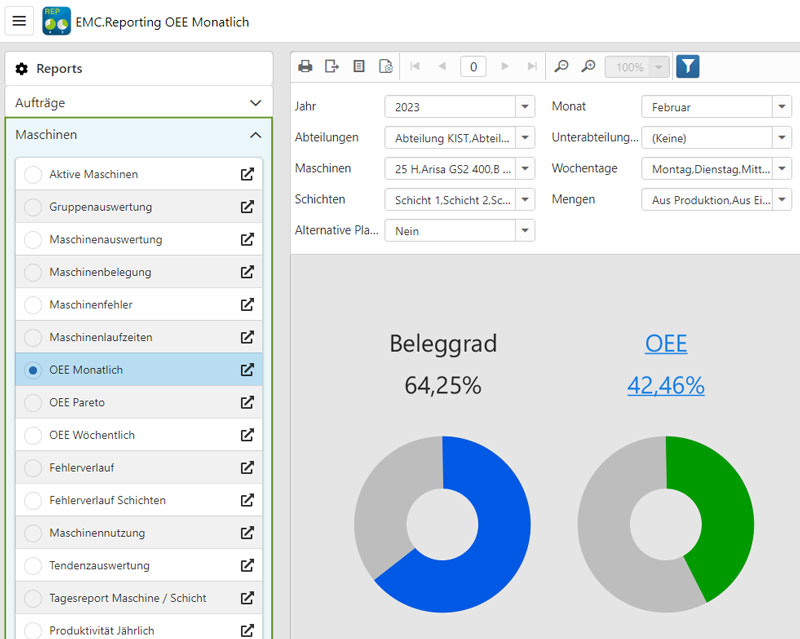Click the page setup icon next to the document icon
The height and width of the screenshot is (639, 800).
[385, 66]
